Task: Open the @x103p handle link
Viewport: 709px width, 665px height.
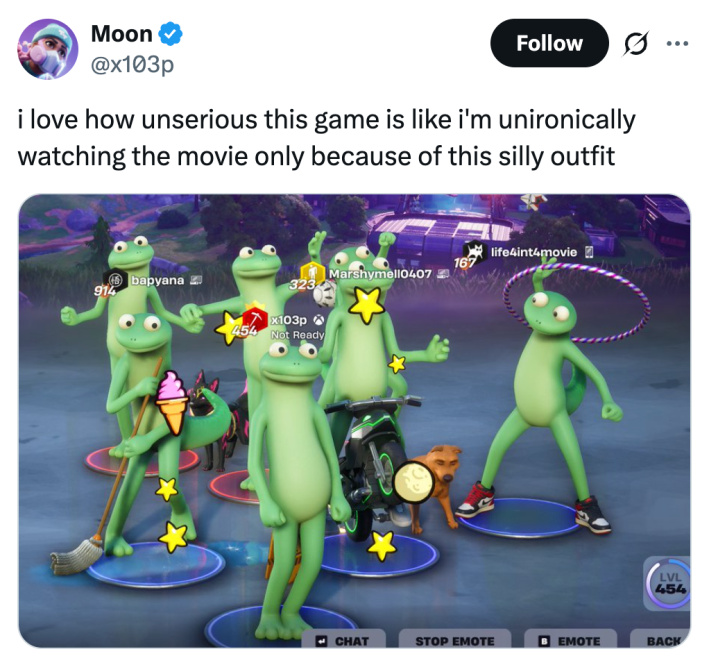Action: coord(132,65)
